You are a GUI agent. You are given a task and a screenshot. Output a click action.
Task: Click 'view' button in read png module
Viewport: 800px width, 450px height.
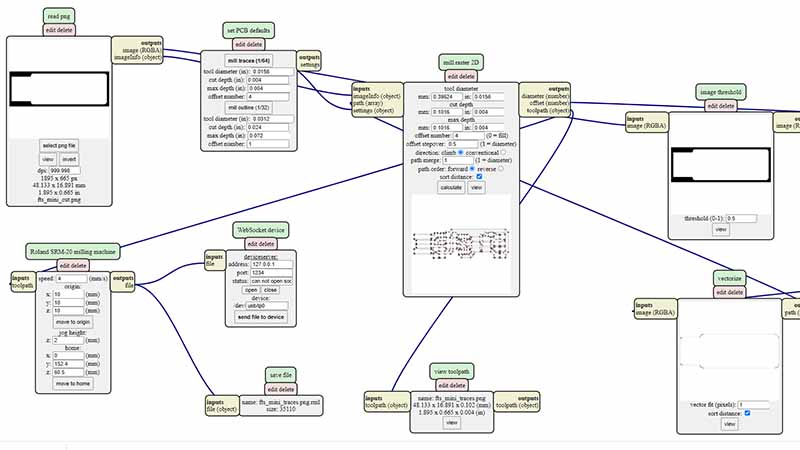click(x=48, y=159)
